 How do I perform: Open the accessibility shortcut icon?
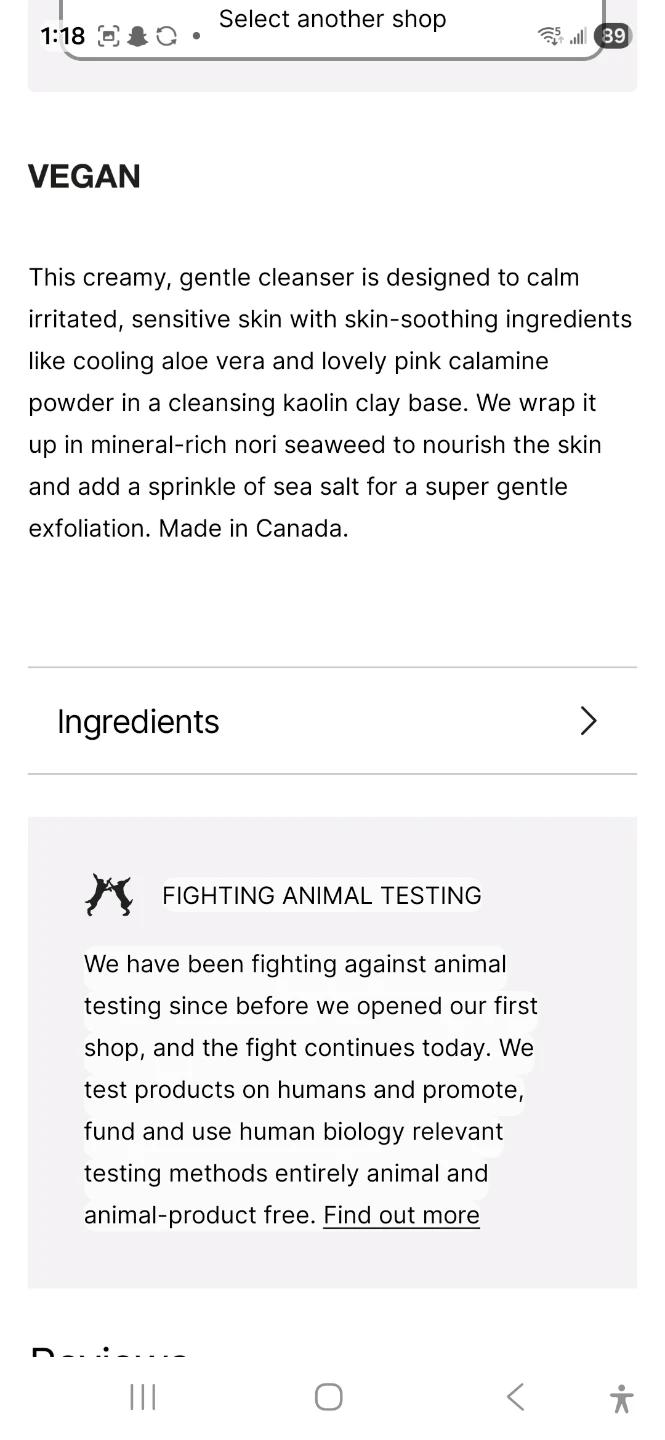pos(621,1398)
